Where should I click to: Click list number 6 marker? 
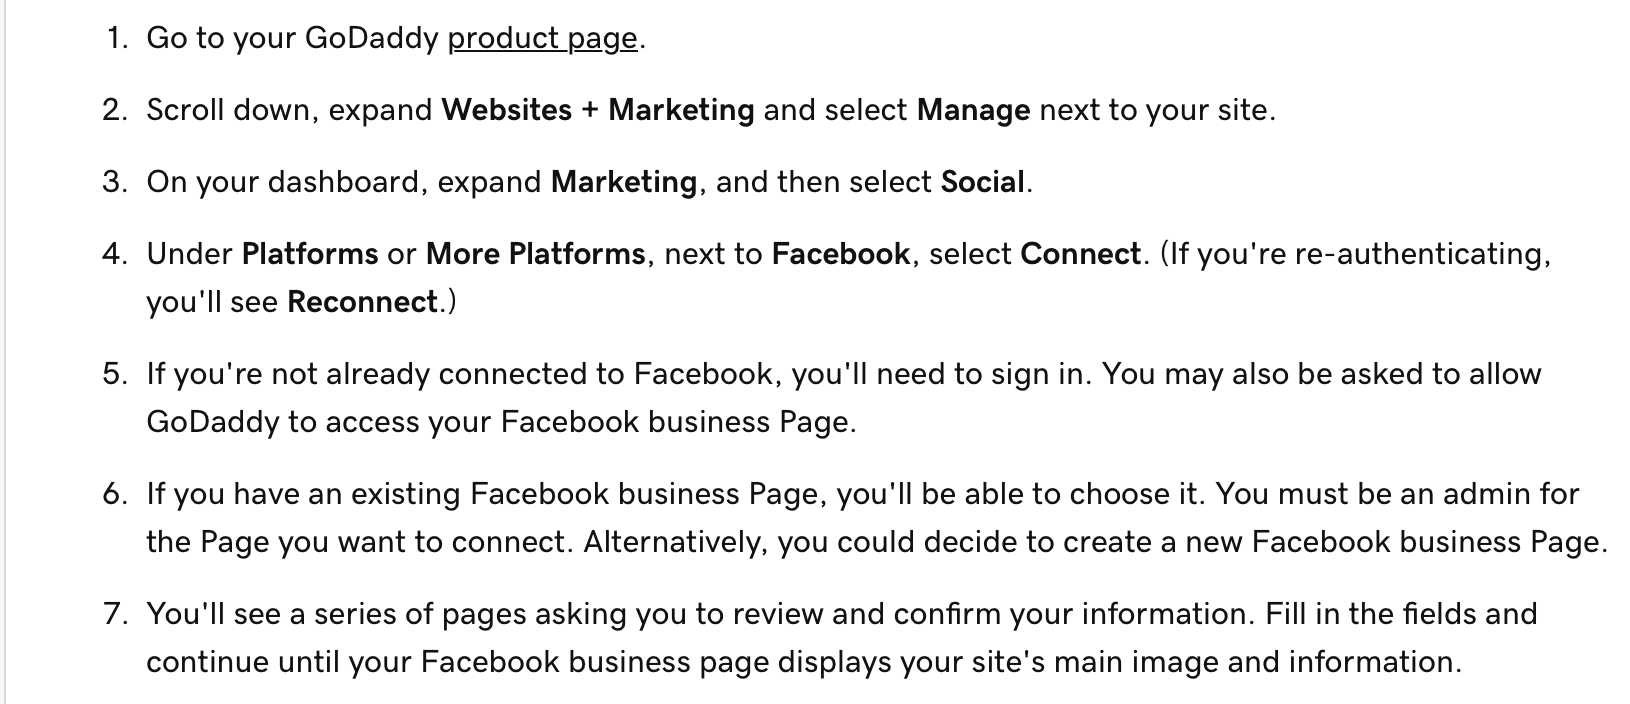116,494
